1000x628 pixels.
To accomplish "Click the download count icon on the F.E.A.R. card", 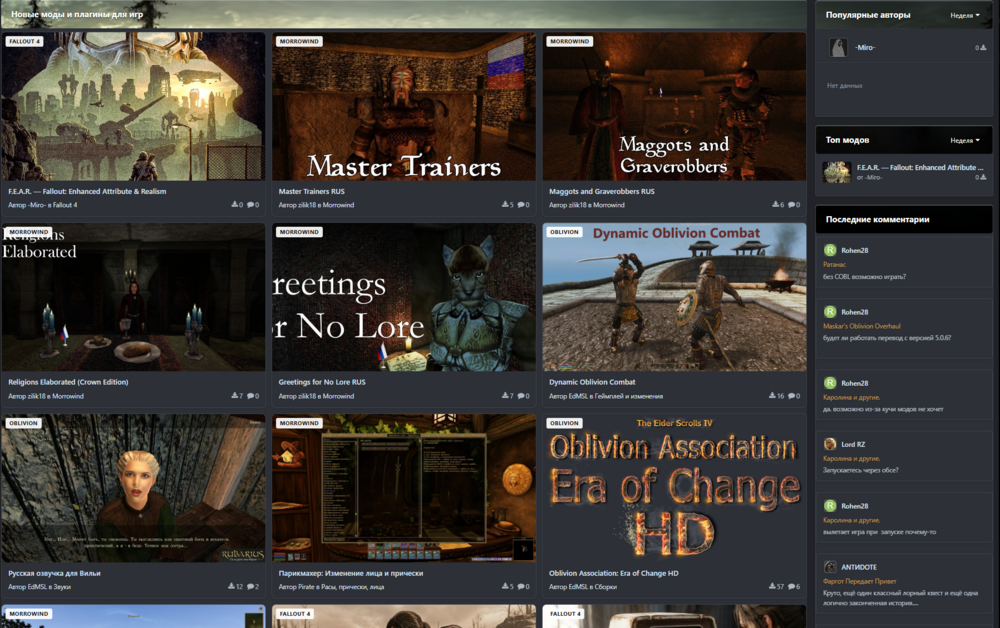I will click(235, 205).
